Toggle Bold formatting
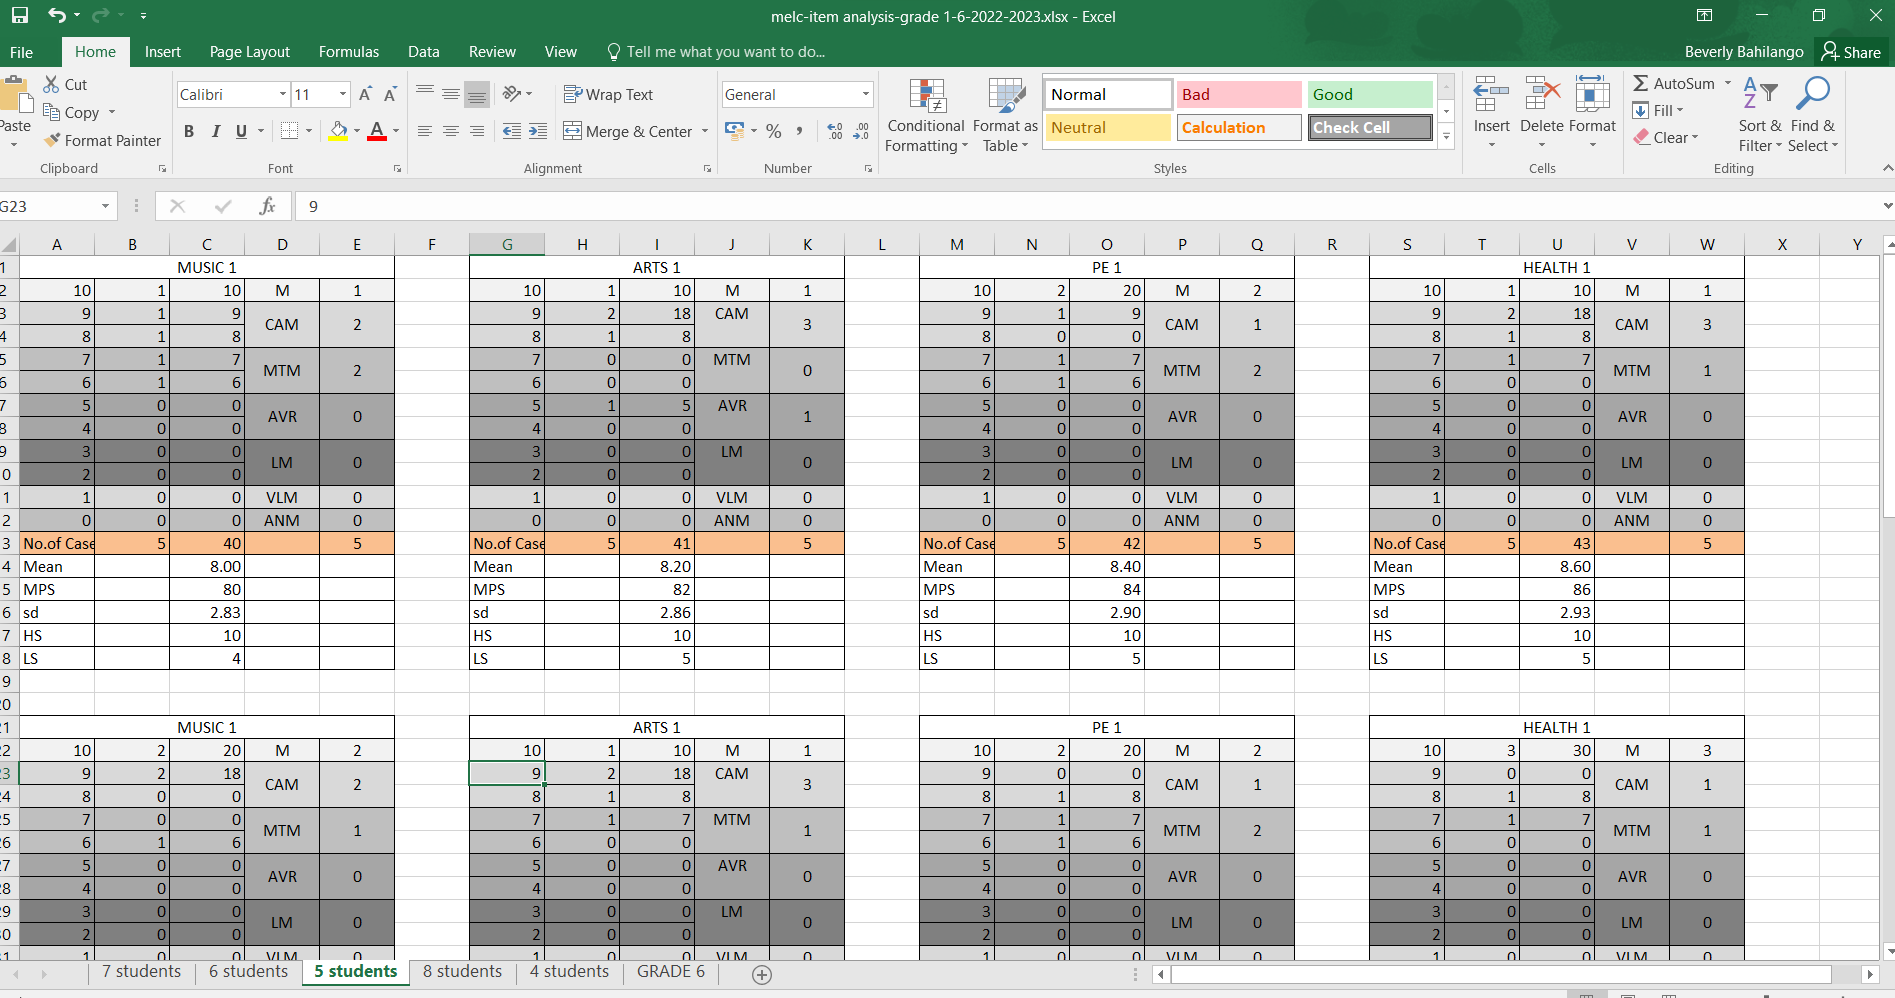This screenshot has height=998, width=1895. coord(189,131)
